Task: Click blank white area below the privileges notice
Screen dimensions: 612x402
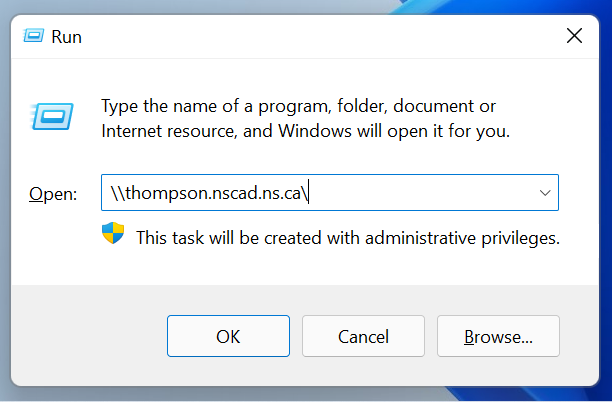Action: coord(304,267)
